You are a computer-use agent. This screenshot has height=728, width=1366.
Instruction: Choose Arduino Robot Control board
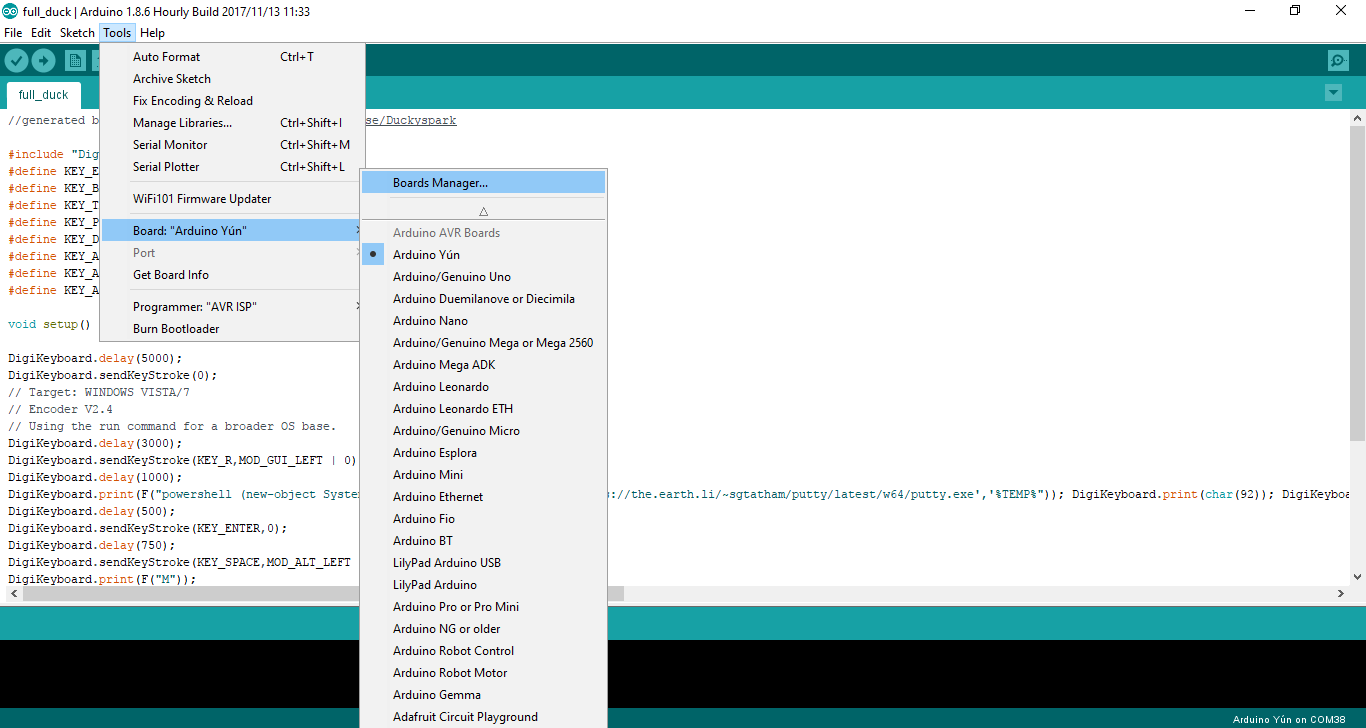[483, 651]
